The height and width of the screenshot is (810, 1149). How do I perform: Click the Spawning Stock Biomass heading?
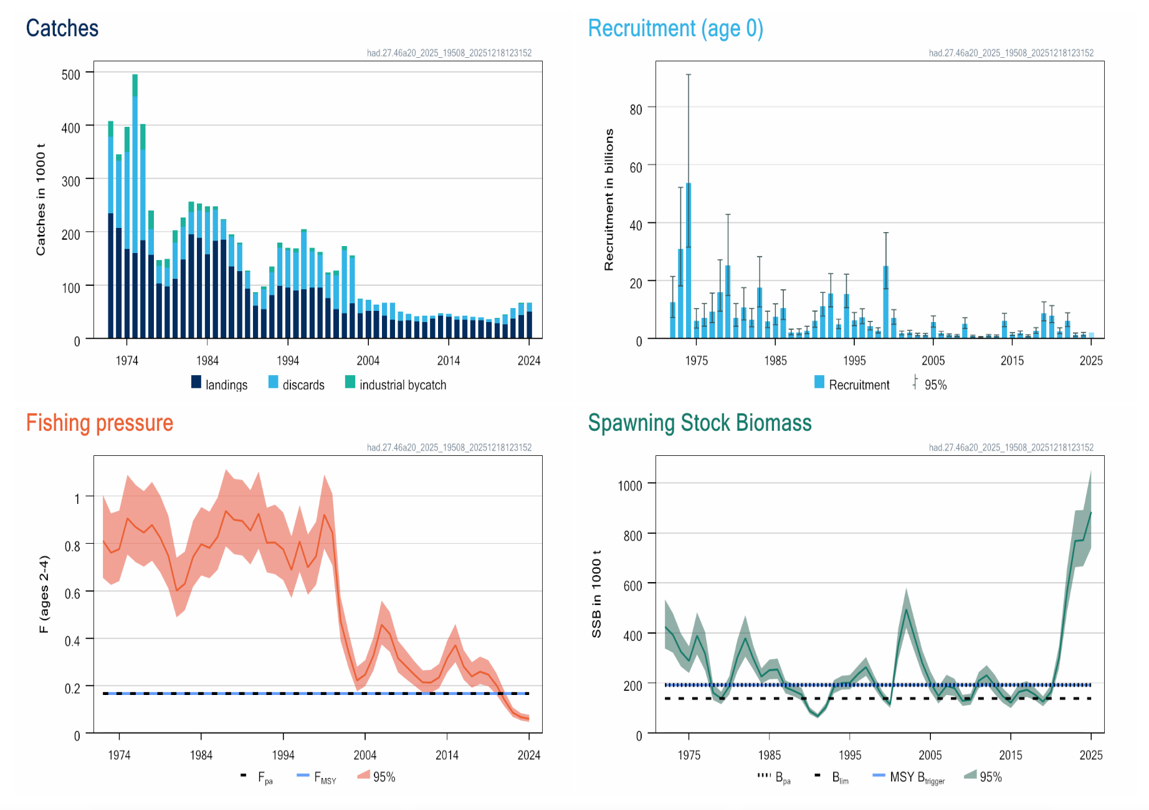click(699, 422)
